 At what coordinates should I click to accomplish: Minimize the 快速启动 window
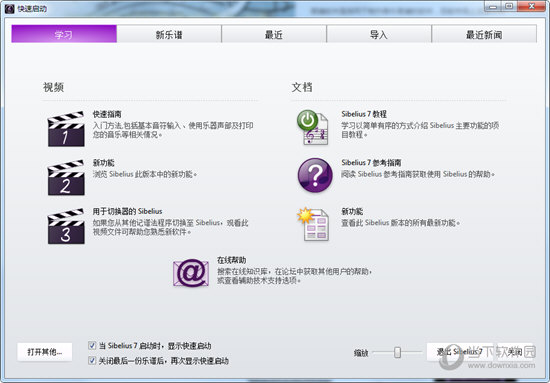(493, 6)
